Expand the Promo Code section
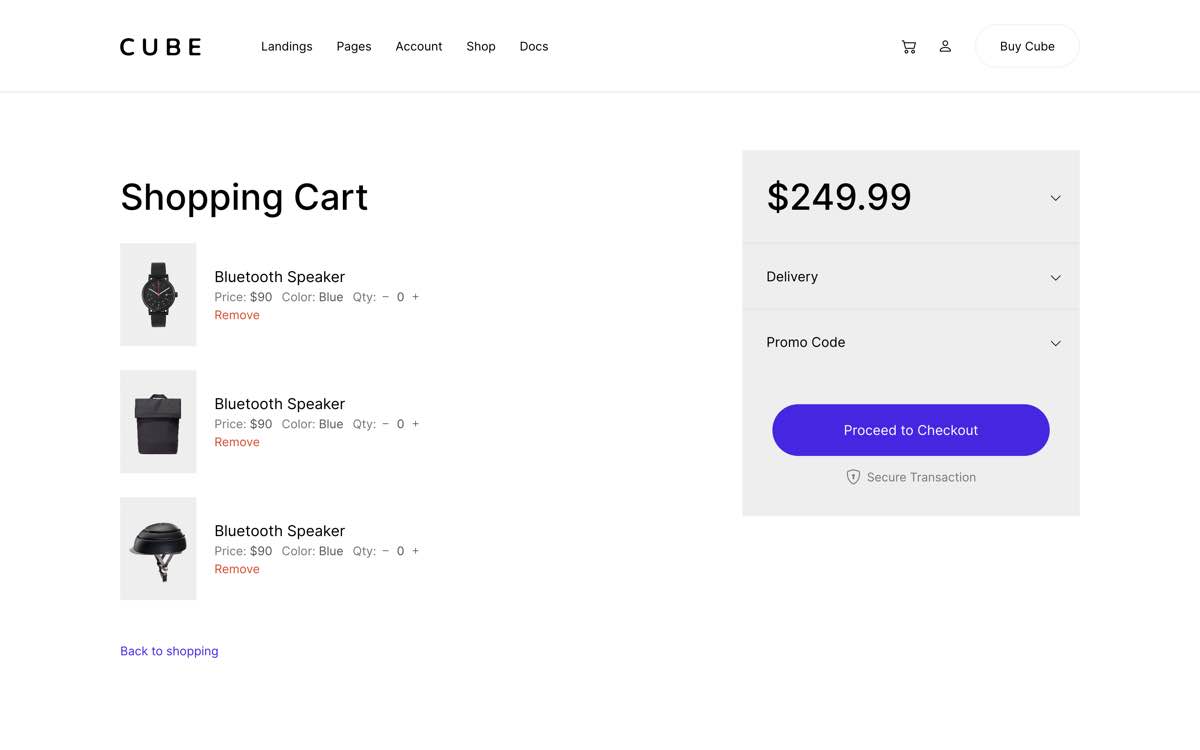Viewport: 1200px width, 750px height. [1055, 343]
